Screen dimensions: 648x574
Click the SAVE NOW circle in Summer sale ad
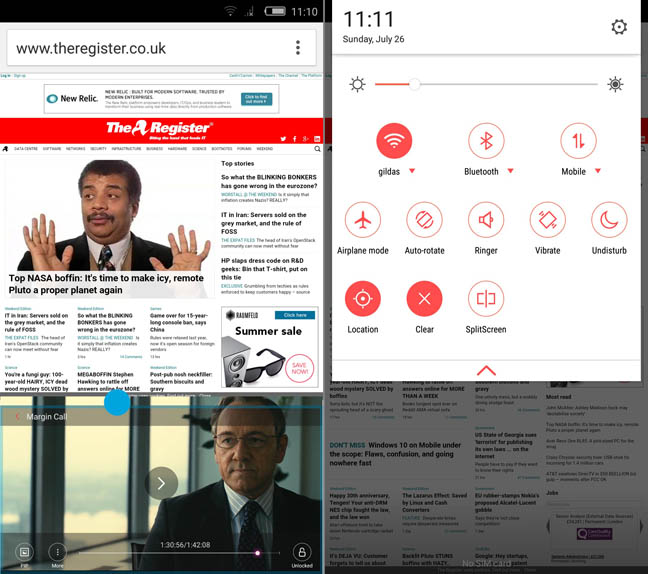(300, 368)
